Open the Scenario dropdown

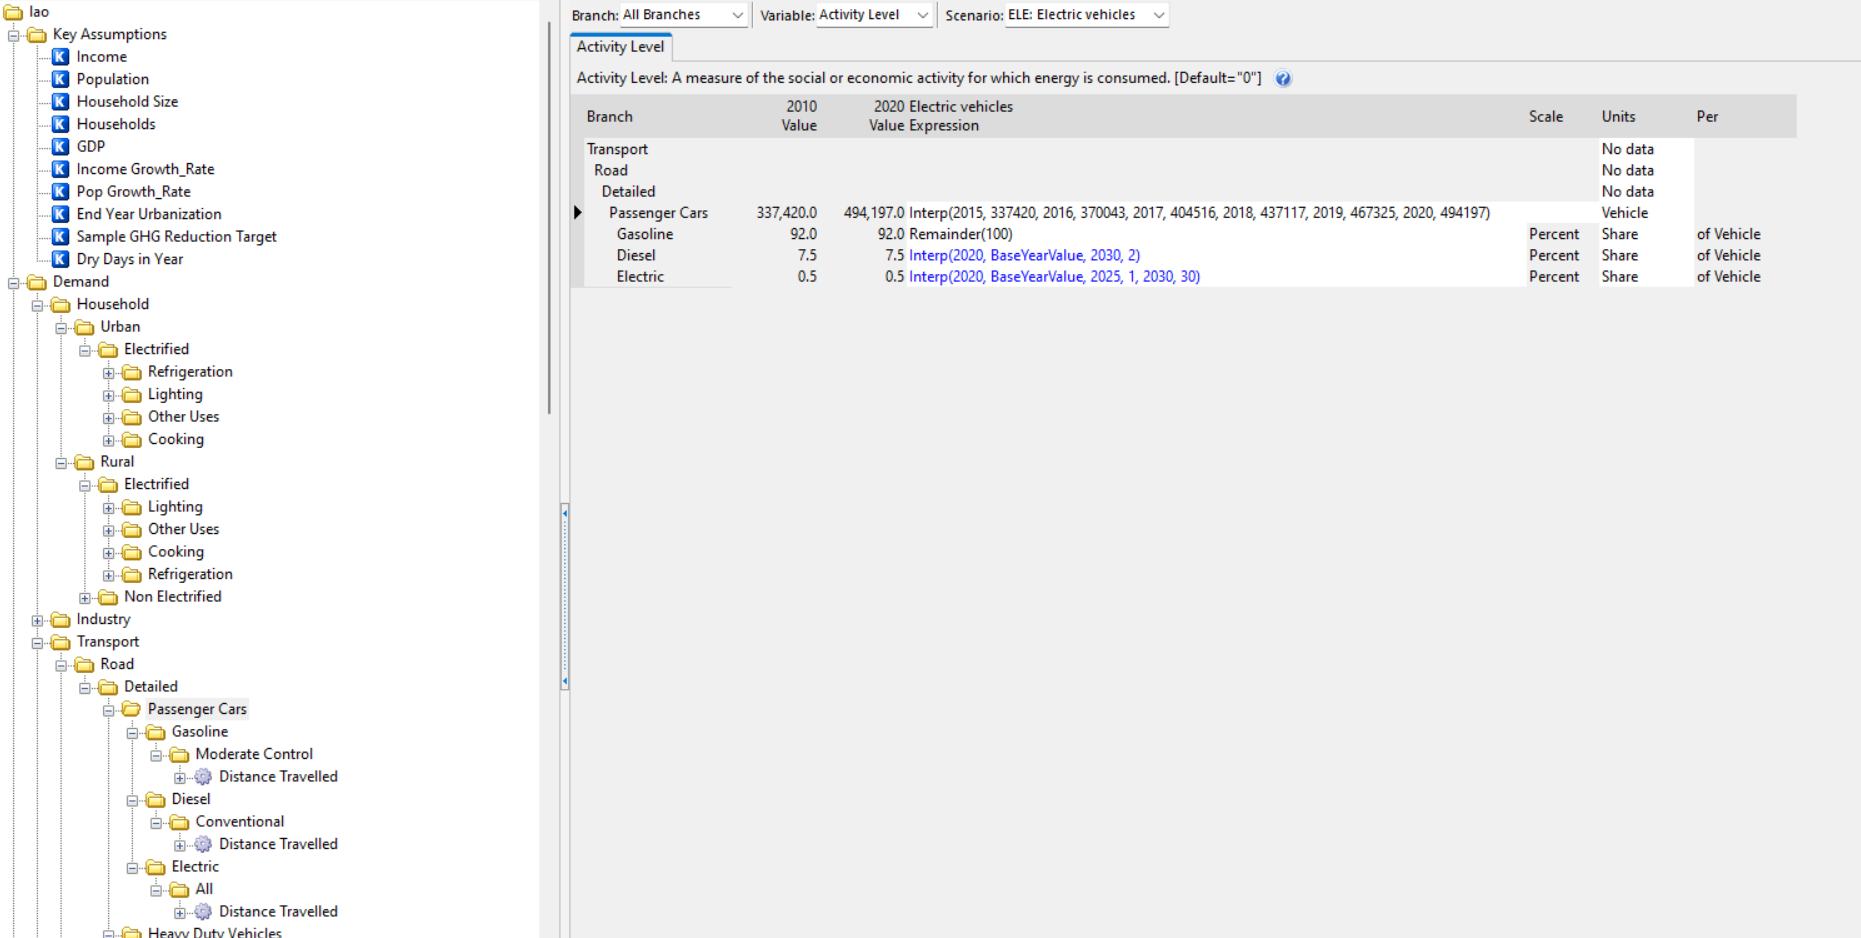pos(1158,15)
